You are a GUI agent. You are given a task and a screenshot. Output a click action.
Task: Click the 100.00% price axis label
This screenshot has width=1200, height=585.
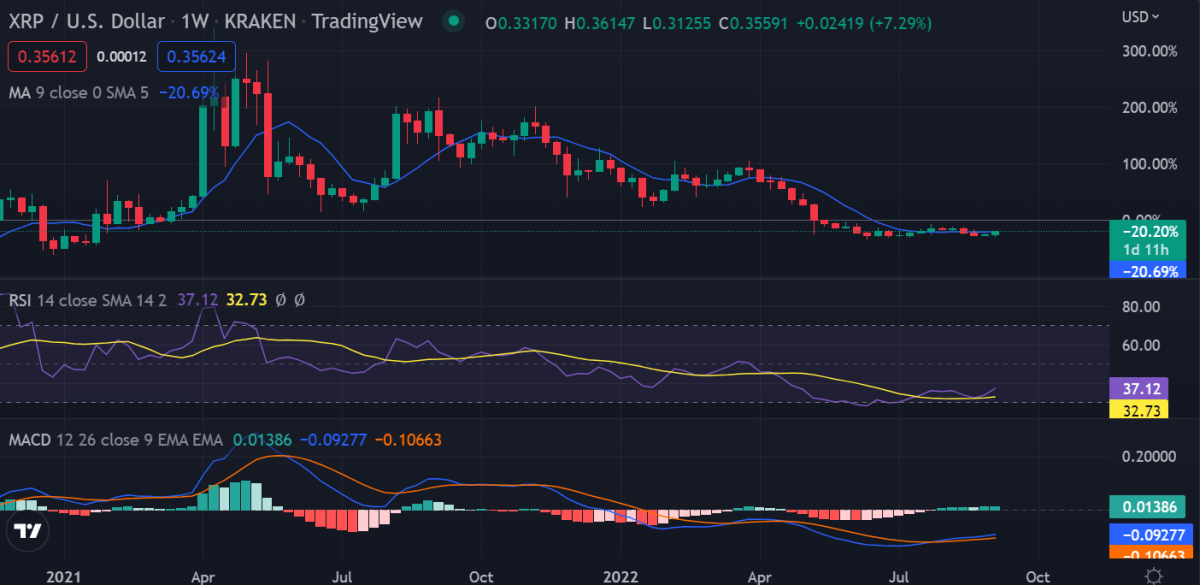click(x=1151, y=164)
